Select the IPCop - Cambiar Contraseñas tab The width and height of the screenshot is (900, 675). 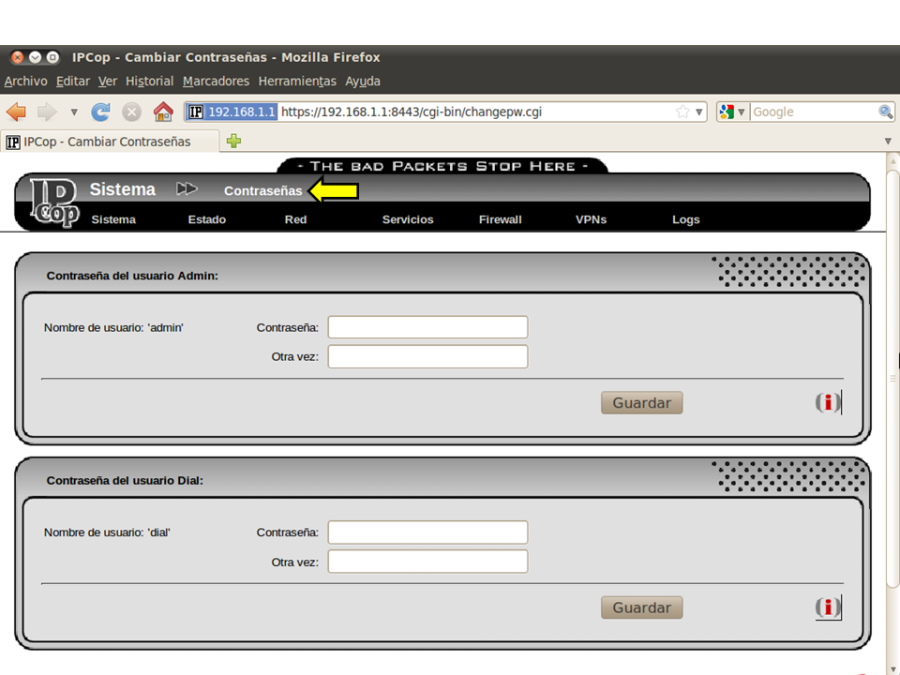click(x=107, y=141)
